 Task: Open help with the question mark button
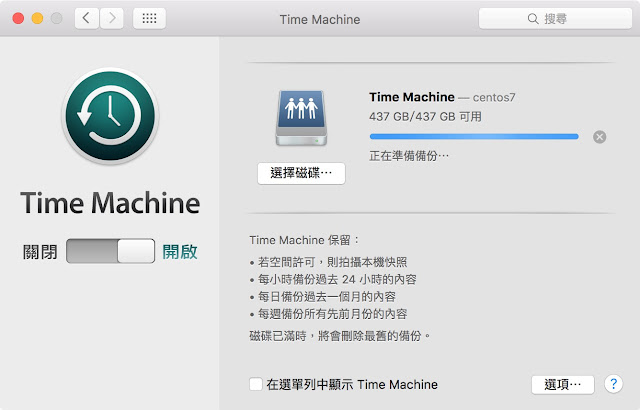[613, 384]
